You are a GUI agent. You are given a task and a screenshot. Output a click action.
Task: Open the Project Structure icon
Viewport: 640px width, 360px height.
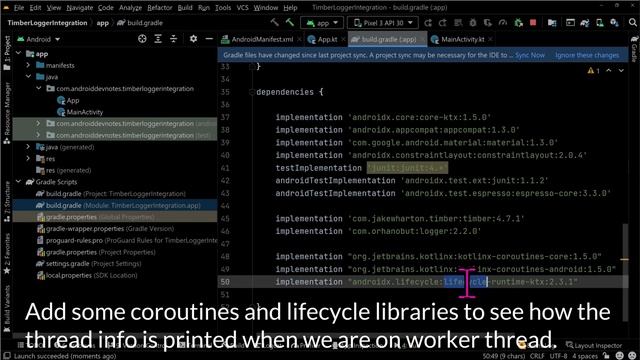pos(552,23)
